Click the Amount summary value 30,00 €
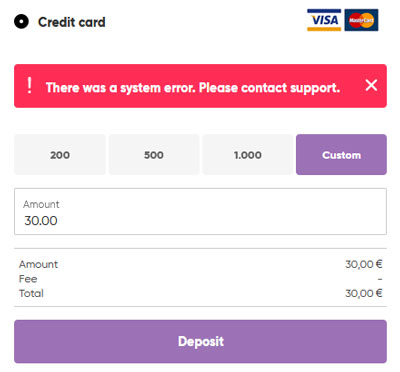Viewport: 400px width, 372px height. click(x=364, y=264)
